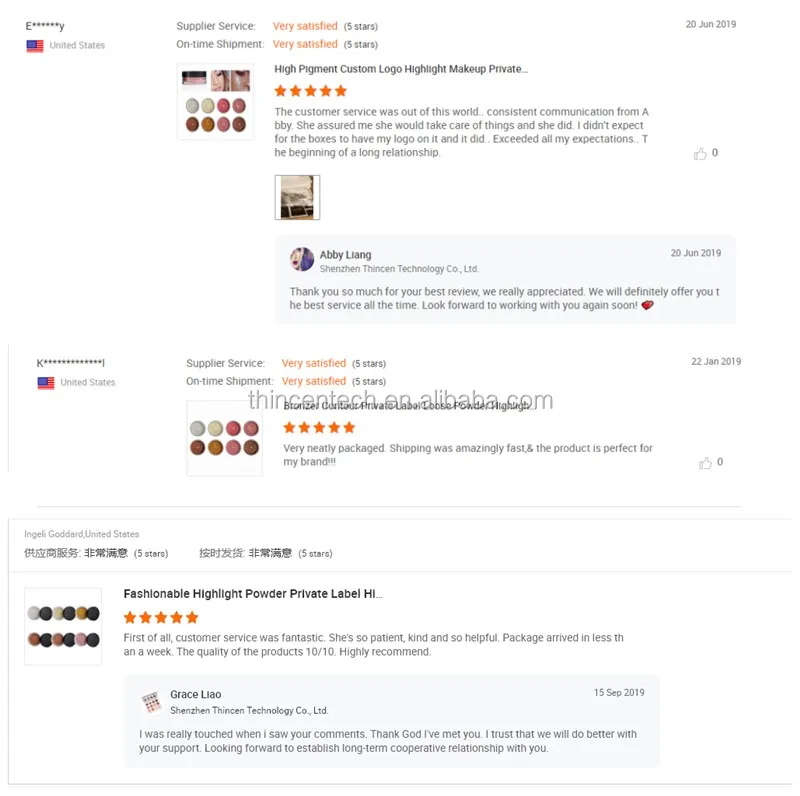Click Shenzhen Thincen Technology under Grace Liao

[x=249, y=711]
